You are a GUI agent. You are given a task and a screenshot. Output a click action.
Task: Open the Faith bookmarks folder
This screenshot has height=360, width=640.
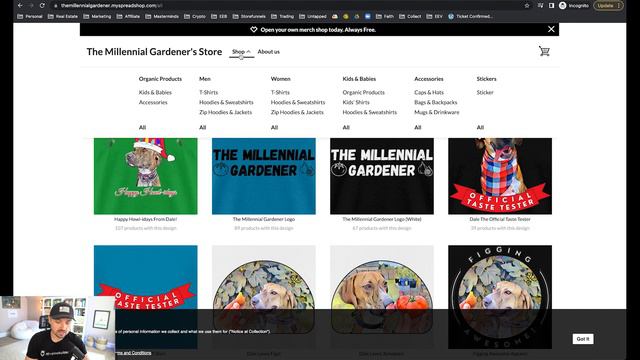tap(384, 16)
